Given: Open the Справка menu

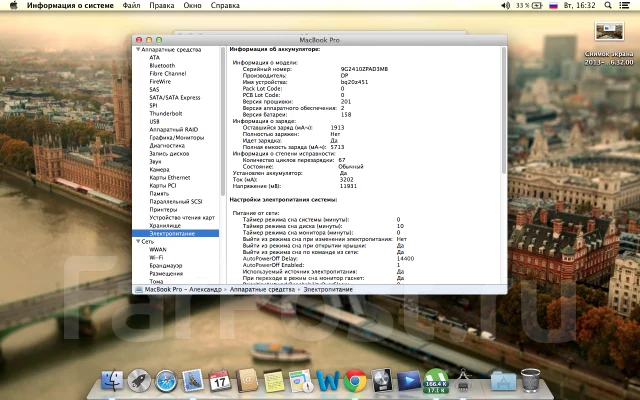Looking at the screenshot, I should click(x=225, y=5).
